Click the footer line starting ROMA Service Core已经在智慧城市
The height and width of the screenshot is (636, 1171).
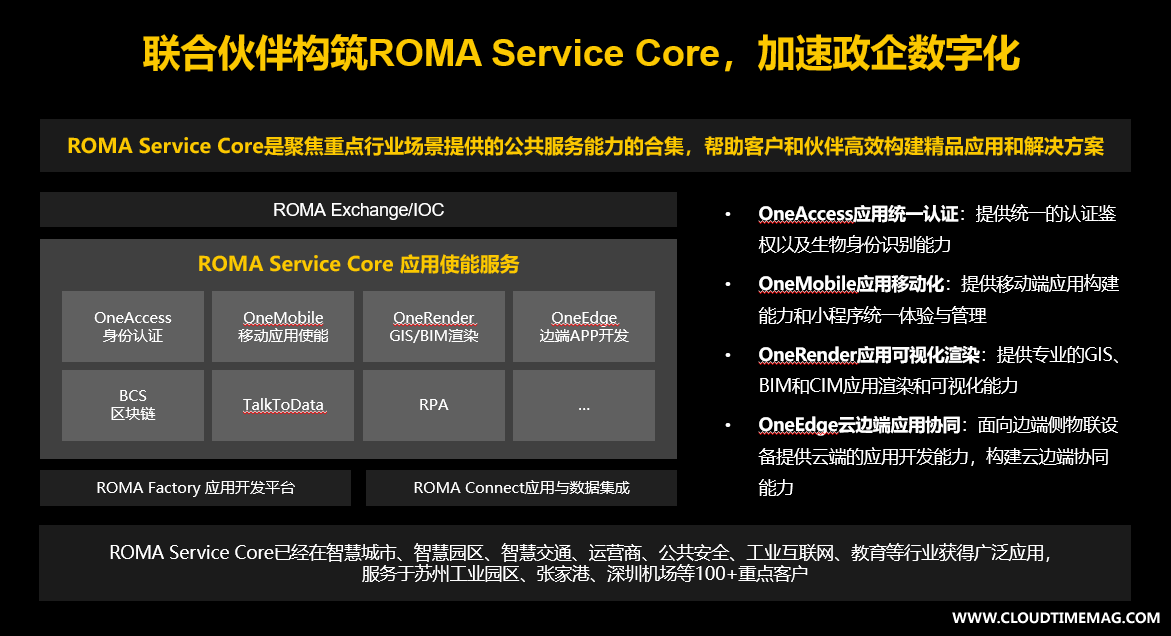point(581,553)
